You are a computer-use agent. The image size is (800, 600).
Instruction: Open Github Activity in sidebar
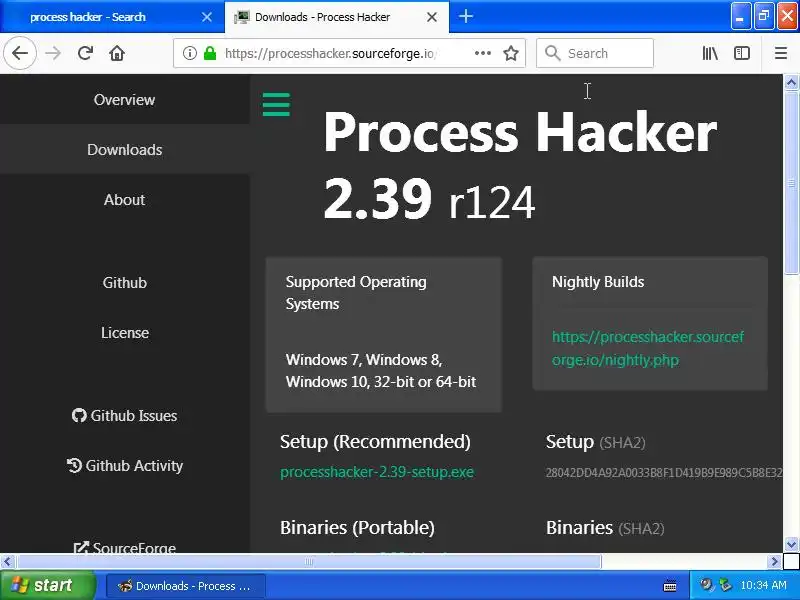point(124,465)
